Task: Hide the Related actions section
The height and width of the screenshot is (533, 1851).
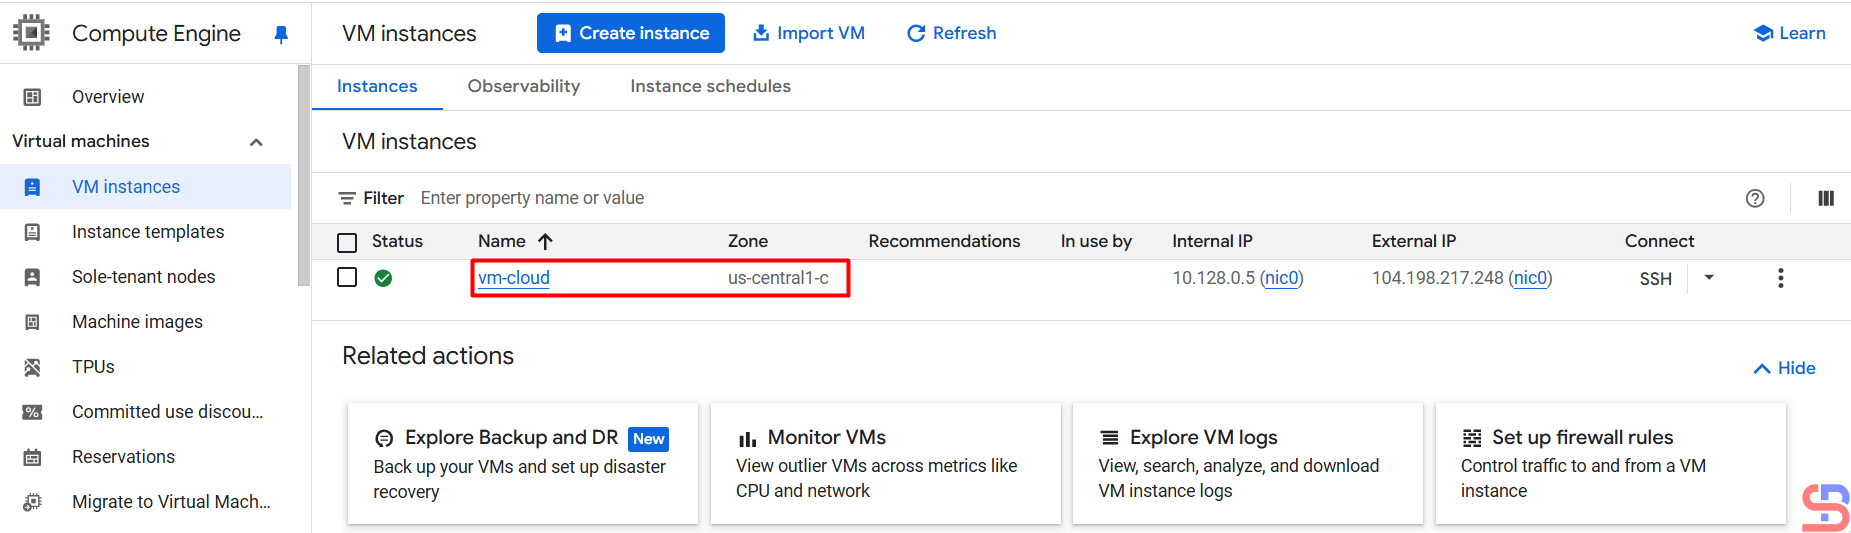Action: point(1785,368)
